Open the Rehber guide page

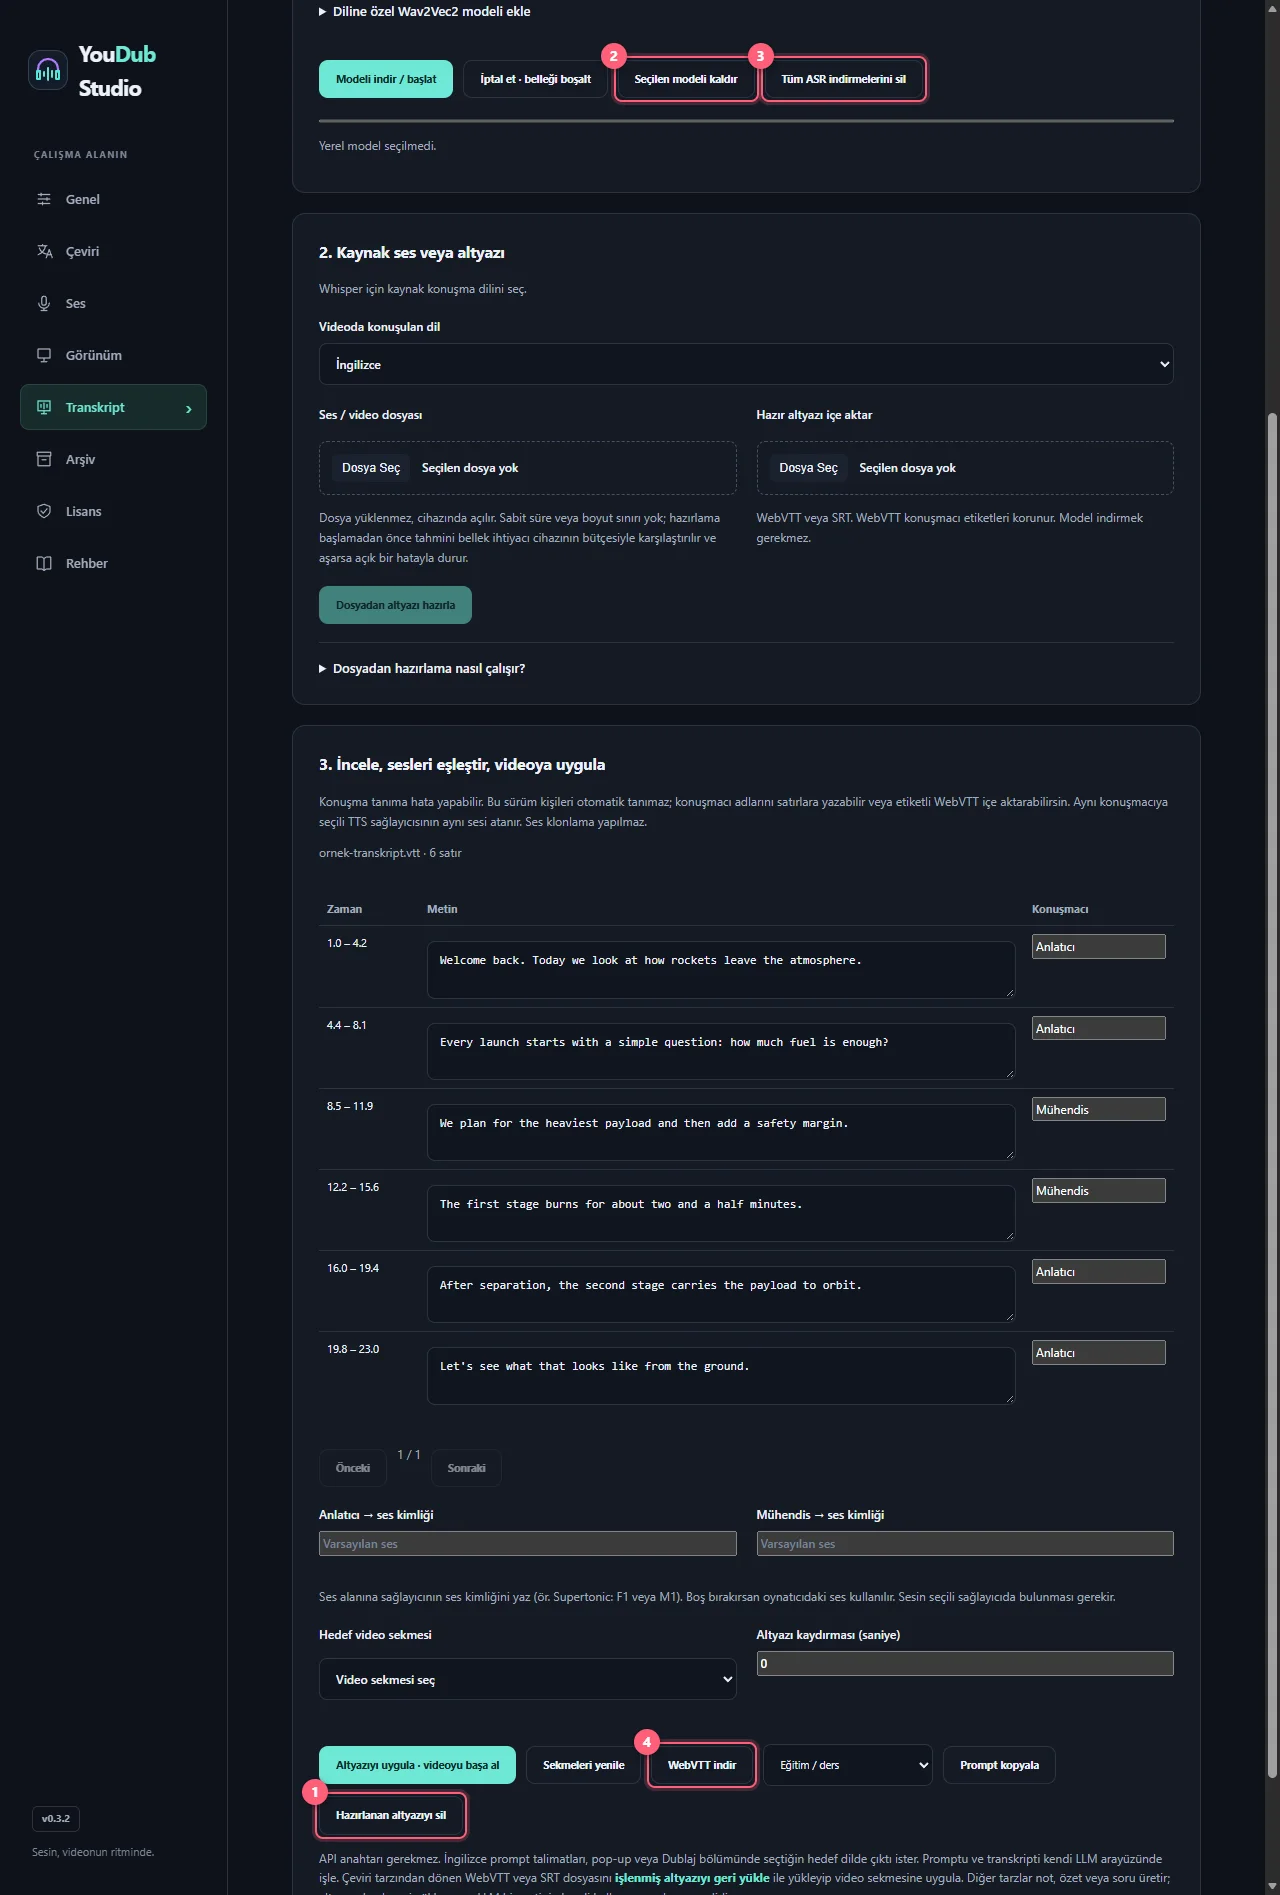tap(113, 563)
